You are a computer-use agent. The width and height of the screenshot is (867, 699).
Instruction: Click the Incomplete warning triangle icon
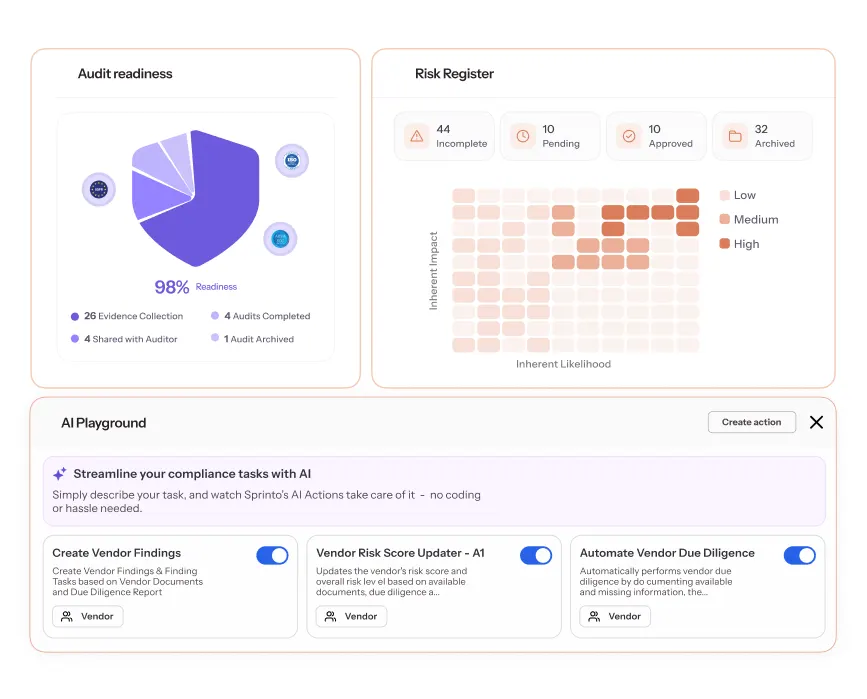pyautogui.click(x=417, y=136)
